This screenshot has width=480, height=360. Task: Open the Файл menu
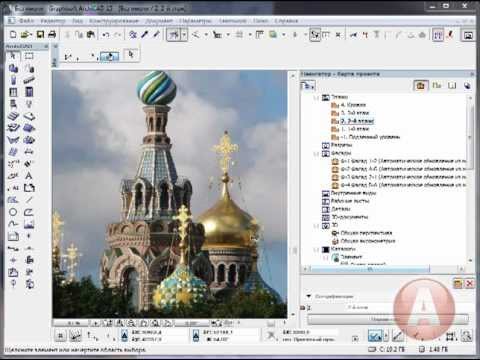tap(26, 21)
